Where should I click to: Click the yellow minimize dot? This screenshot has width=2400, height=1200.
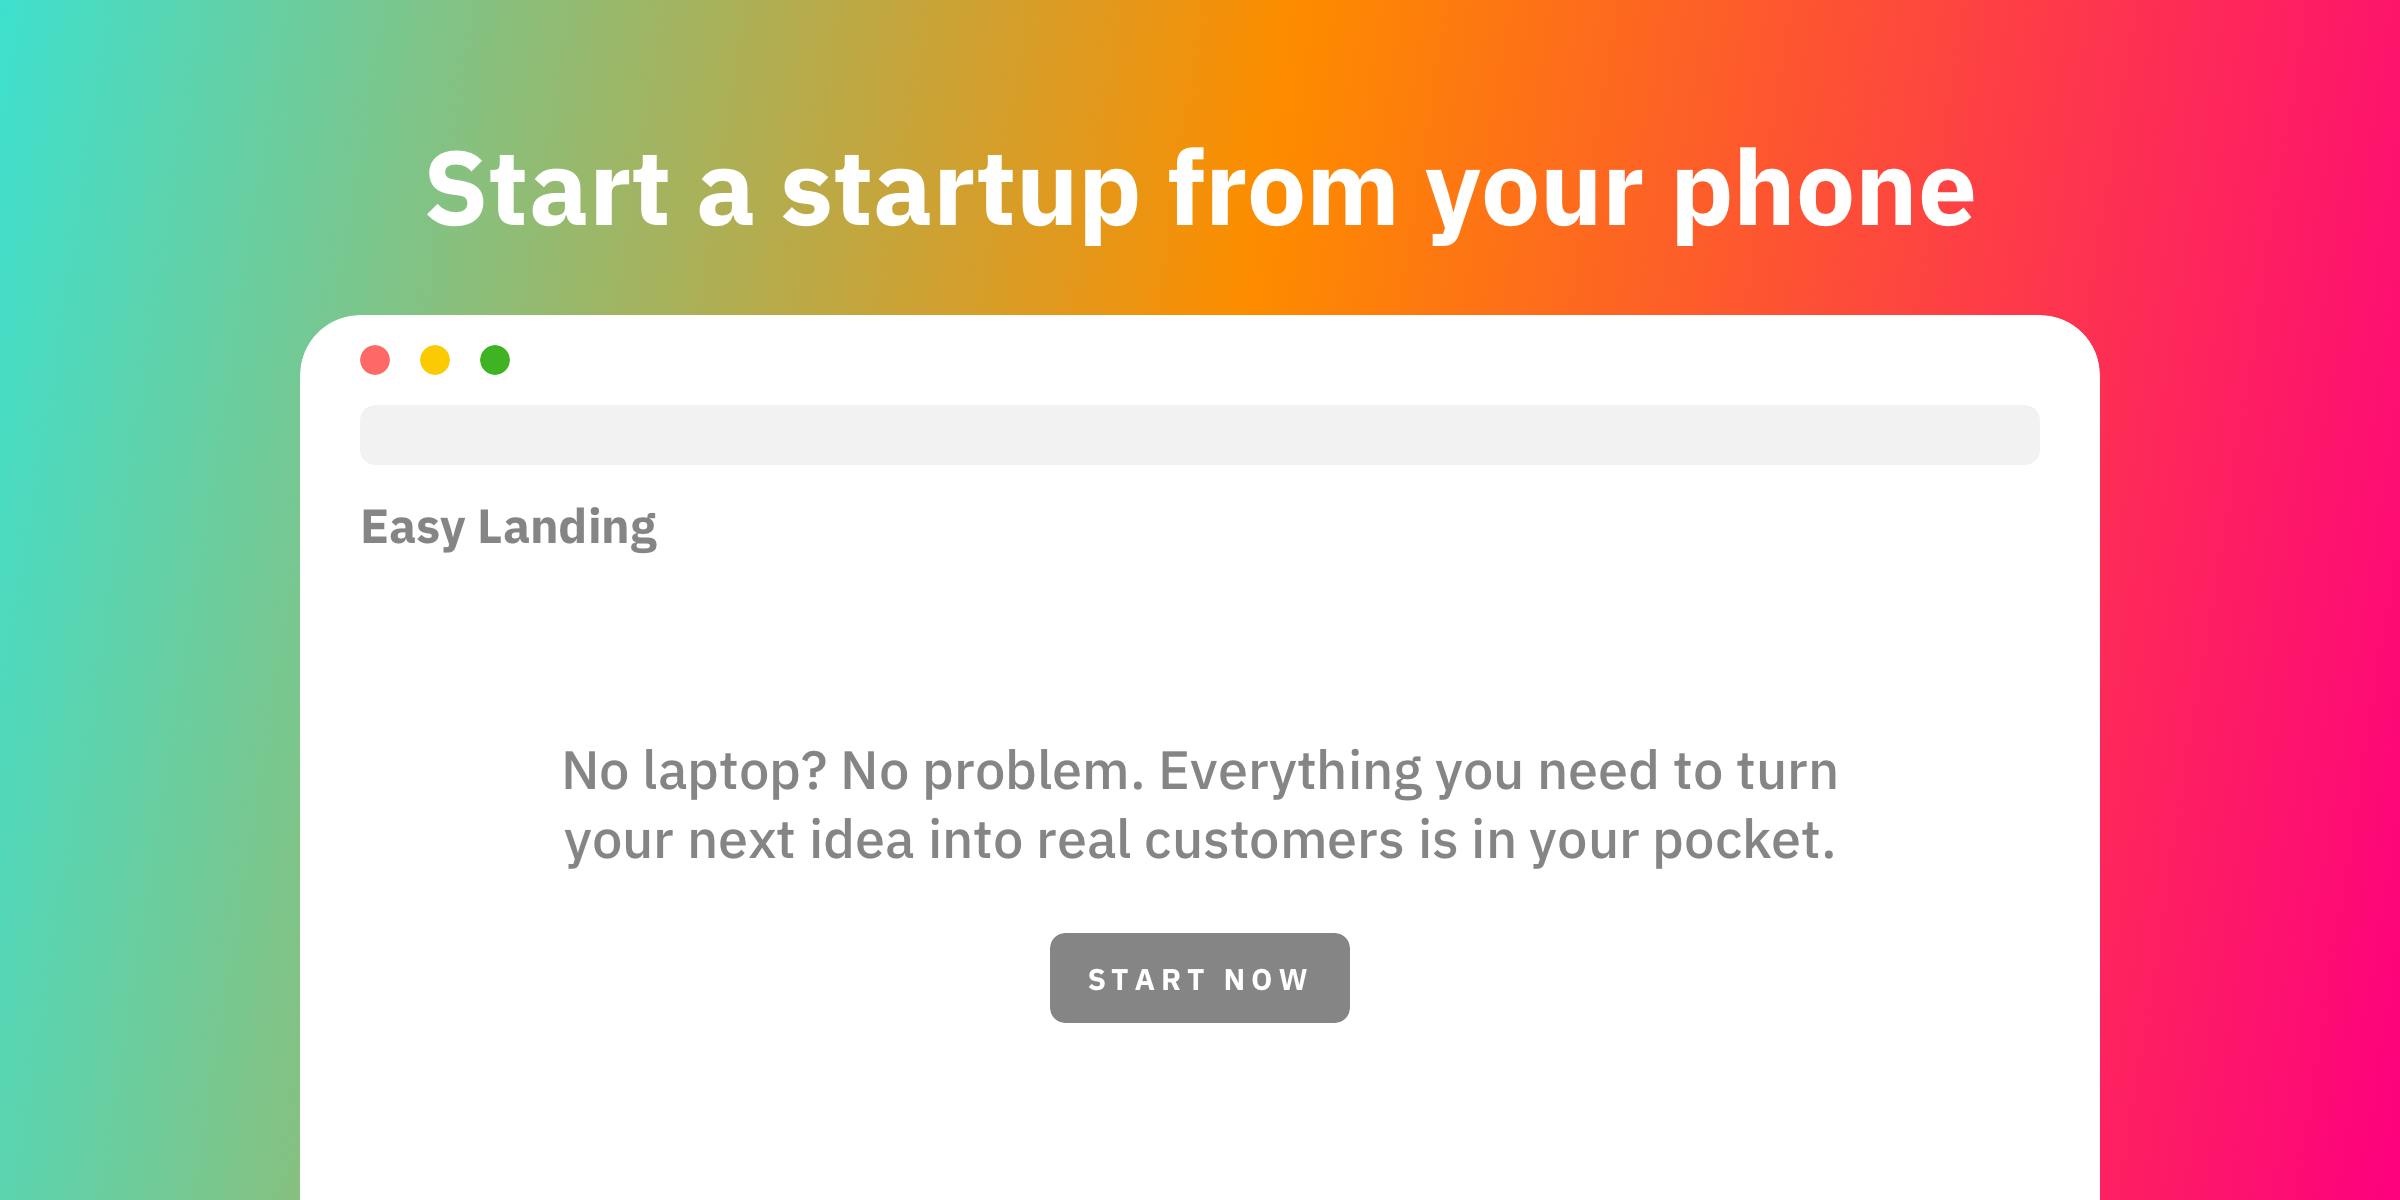[435, 360]
